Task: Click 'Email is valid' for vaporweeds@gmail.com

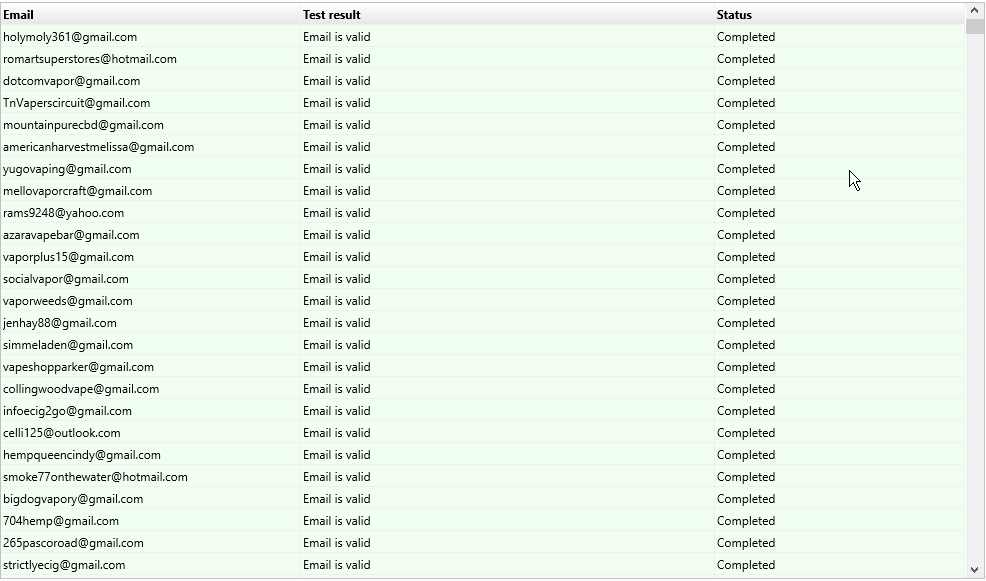Action: [x=337, y=301]
